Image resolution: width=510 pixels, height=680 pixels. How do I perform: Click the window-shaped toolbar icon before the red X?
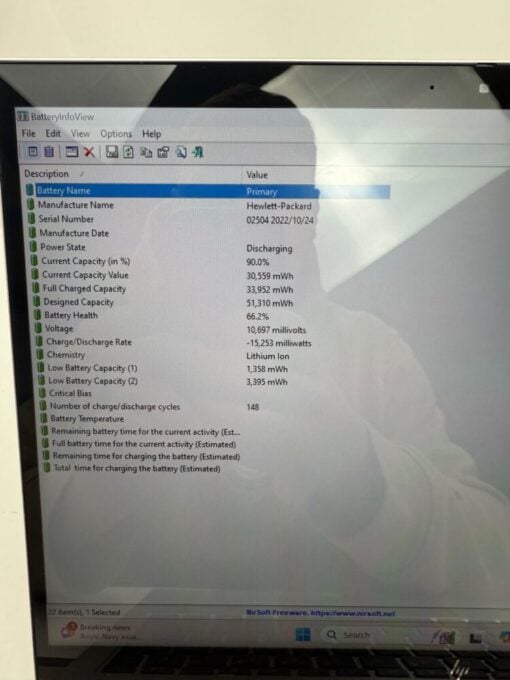[x=72, y=151]
